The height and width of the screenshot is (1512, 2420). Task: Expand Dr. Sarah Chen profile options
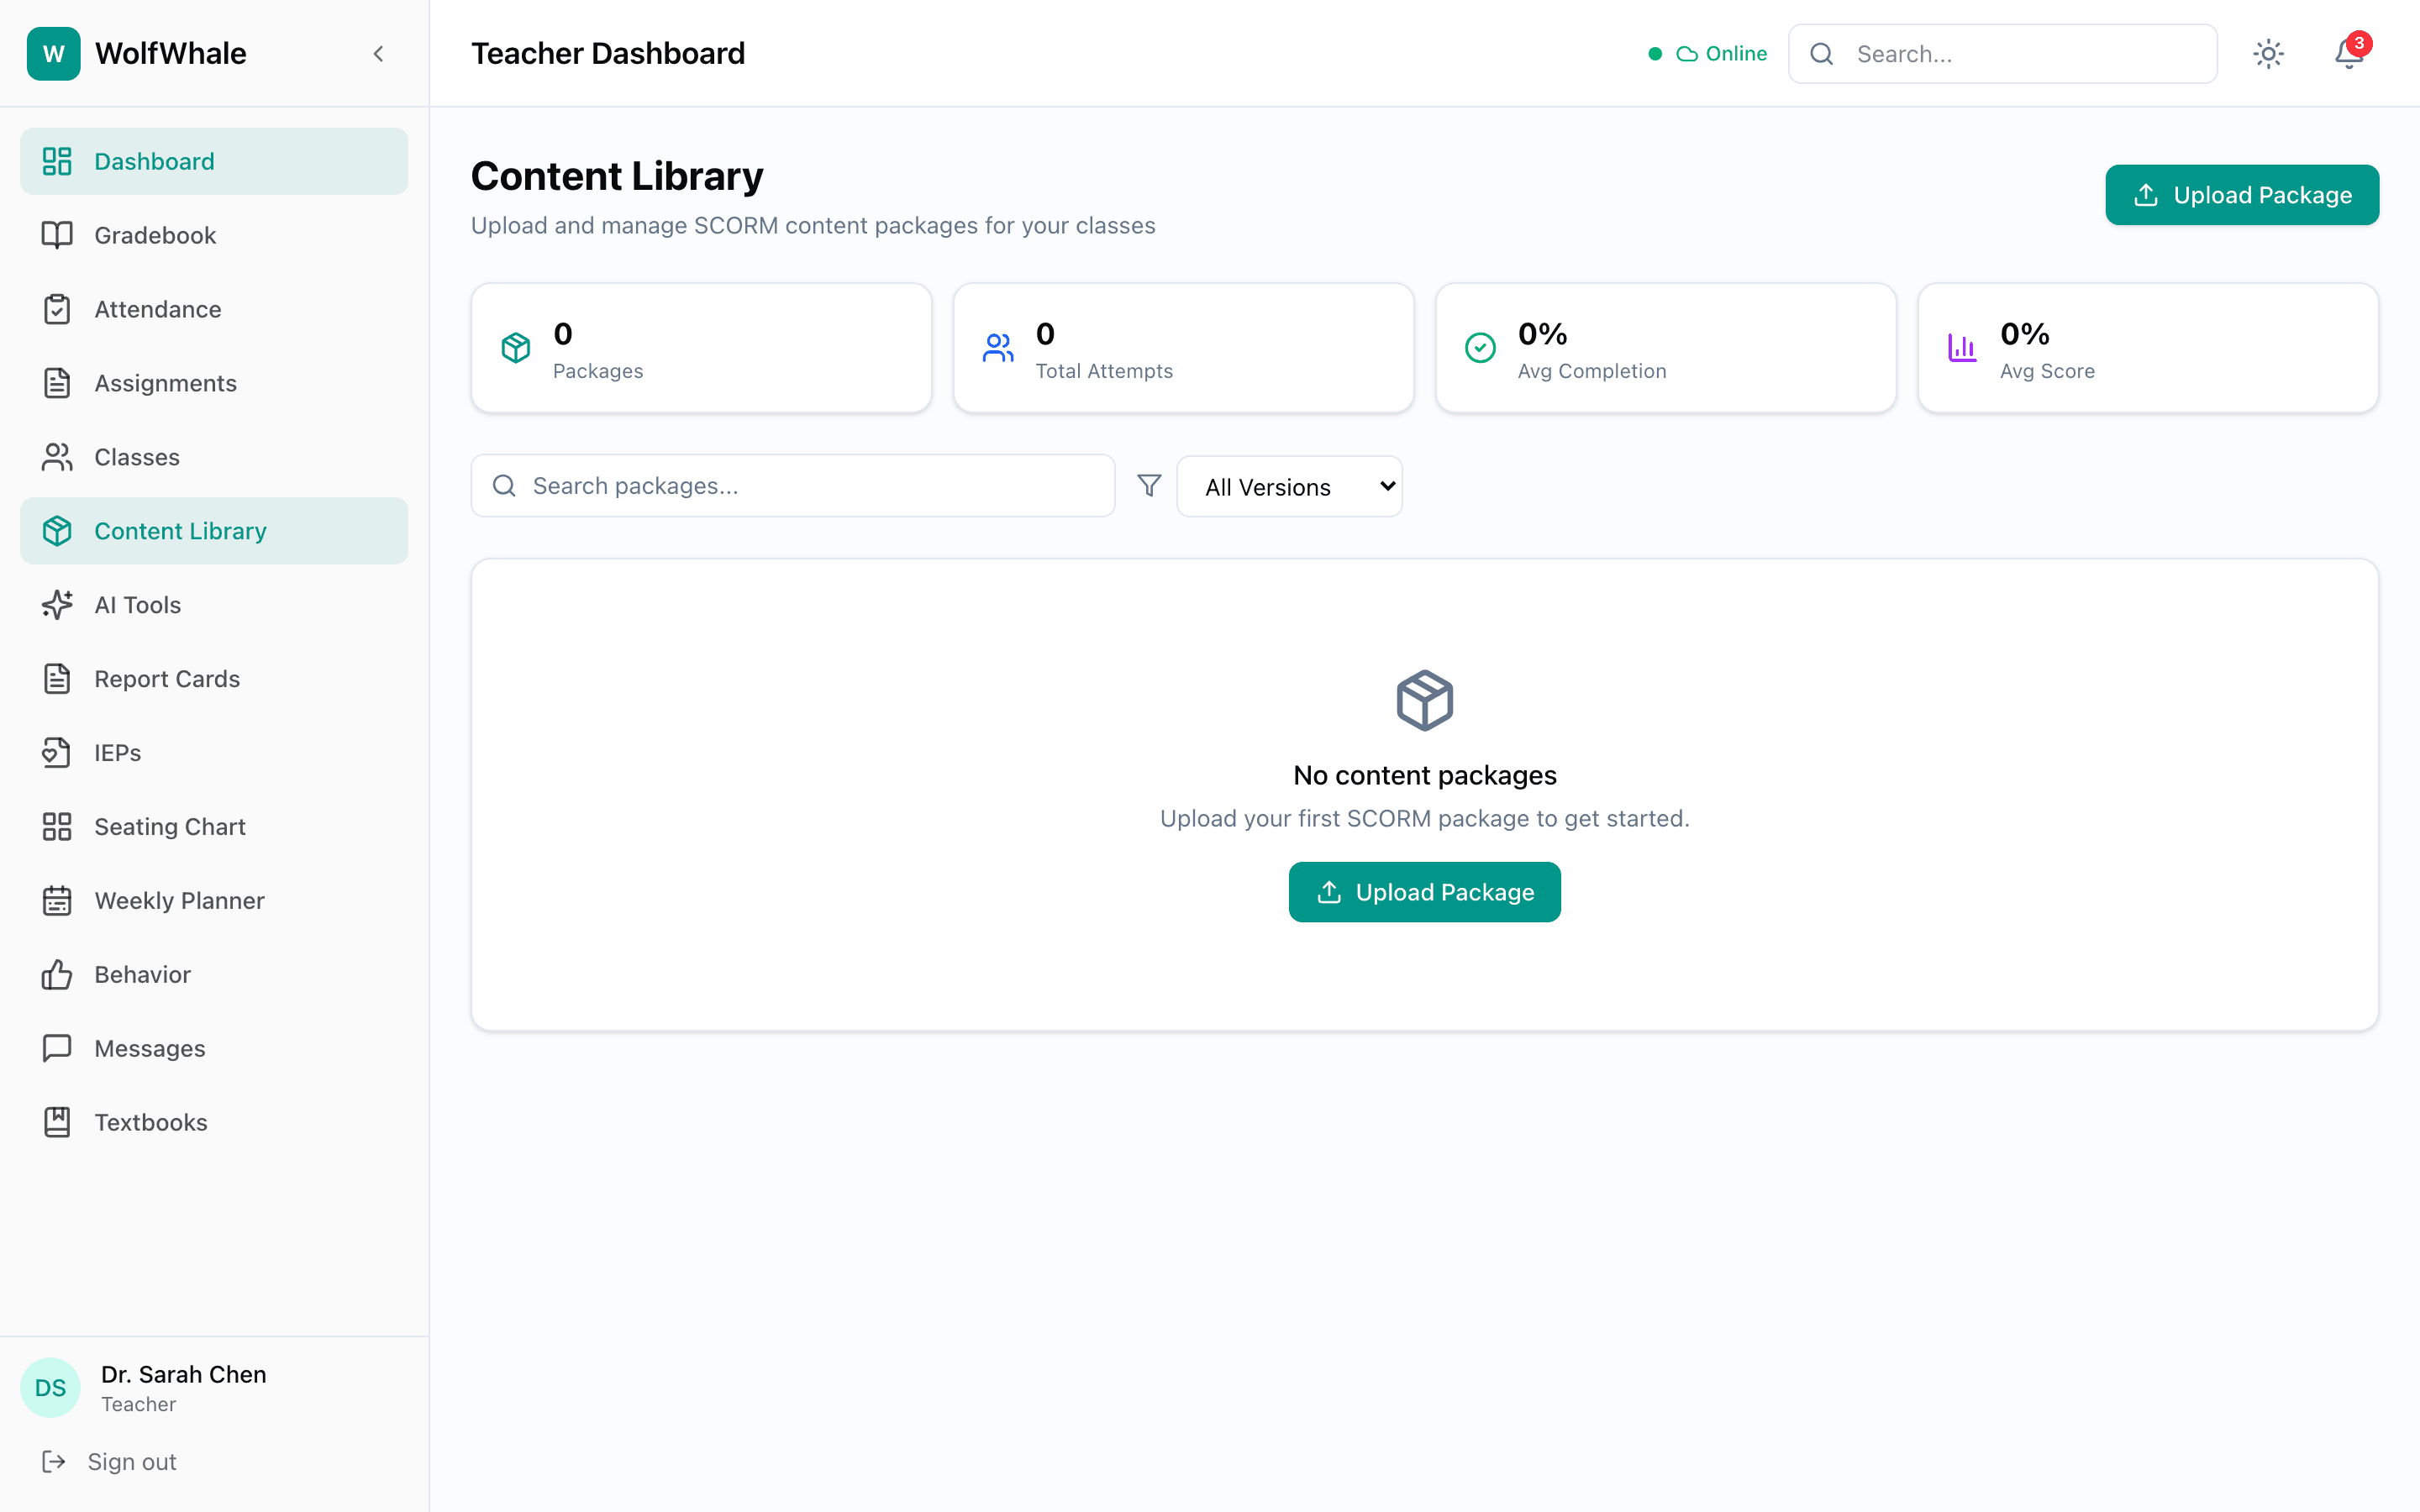click(x=183, y=1387)
